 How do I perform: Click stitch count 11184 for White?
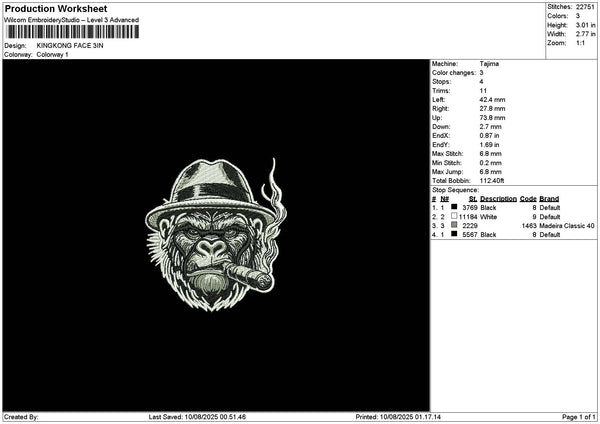tap(468, 217)
